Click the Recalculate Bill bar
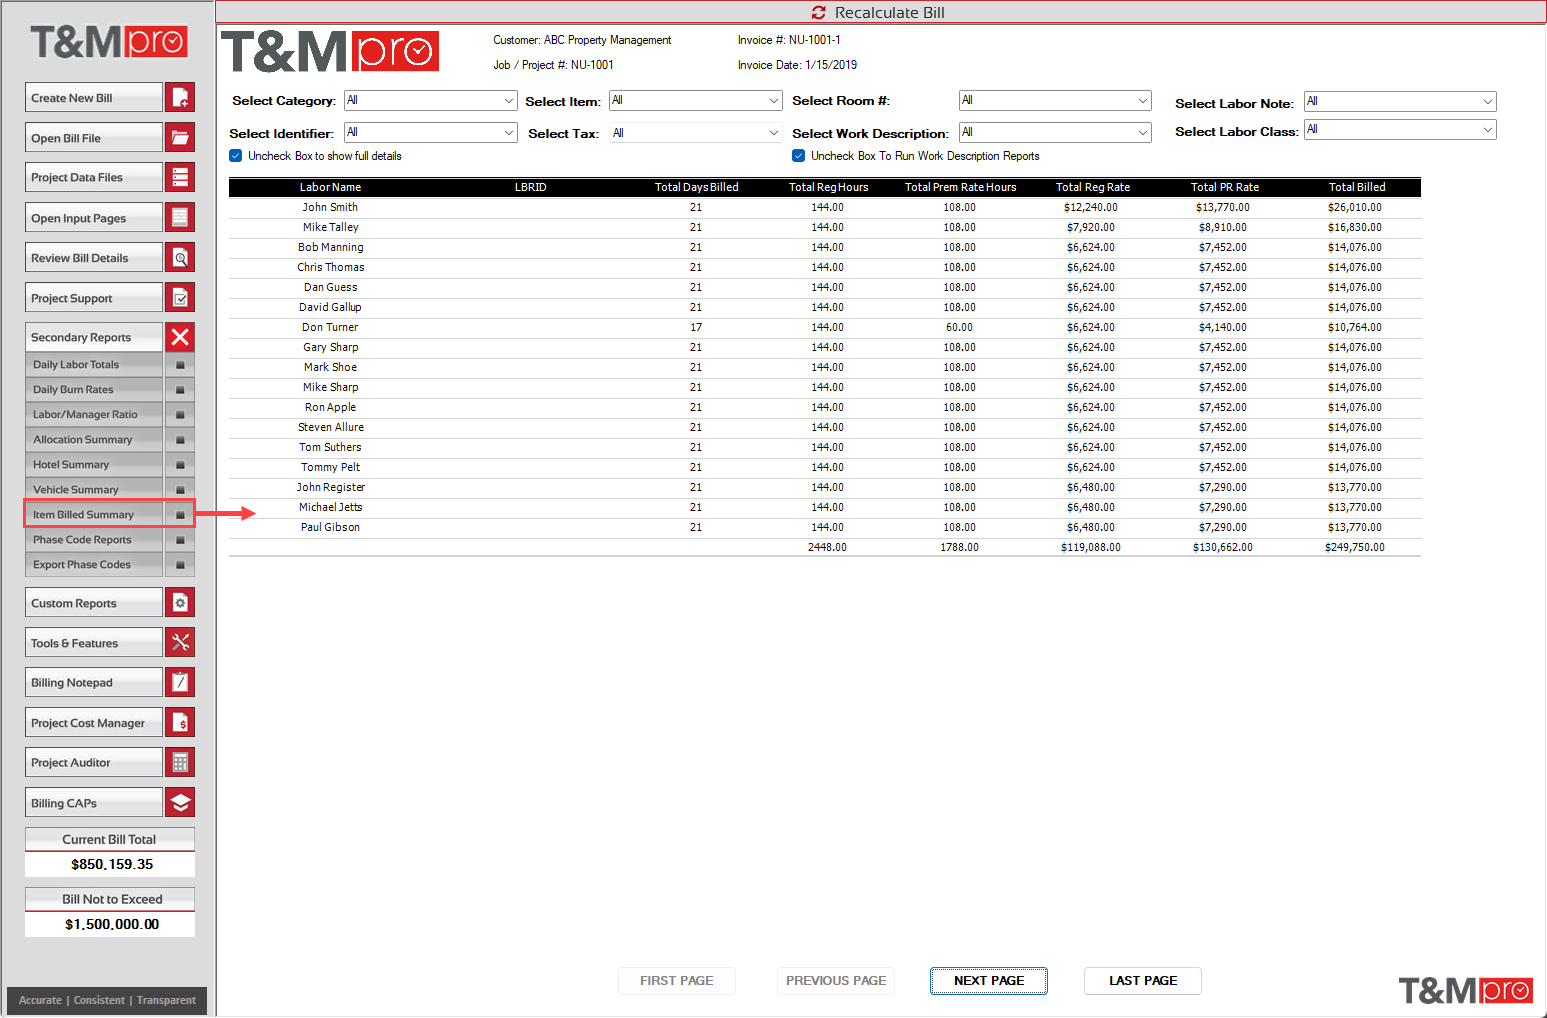The width and height of the screenshot is (1547, 1018). (881, 12)
